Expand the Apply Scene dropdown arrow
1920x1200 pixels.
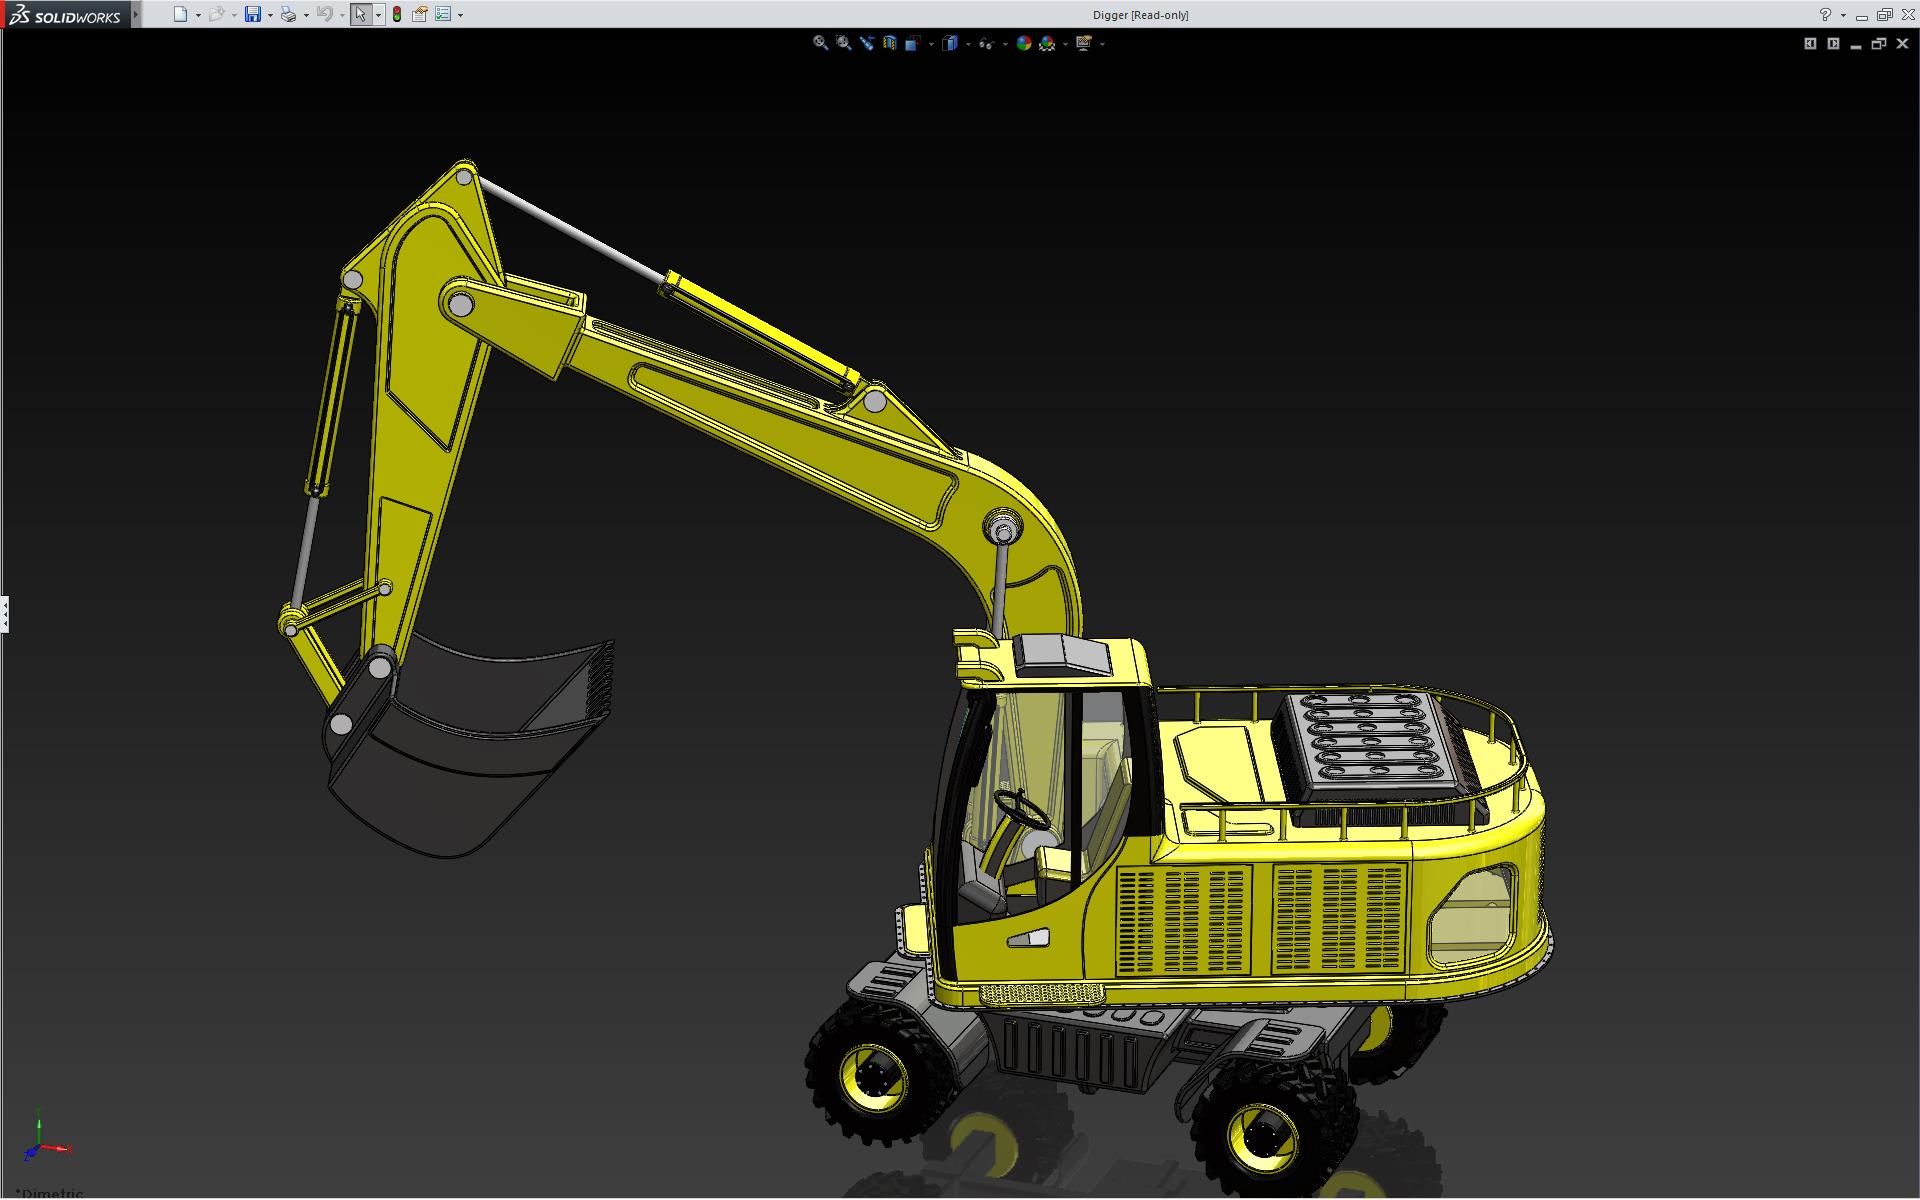tap(1065, 44)
